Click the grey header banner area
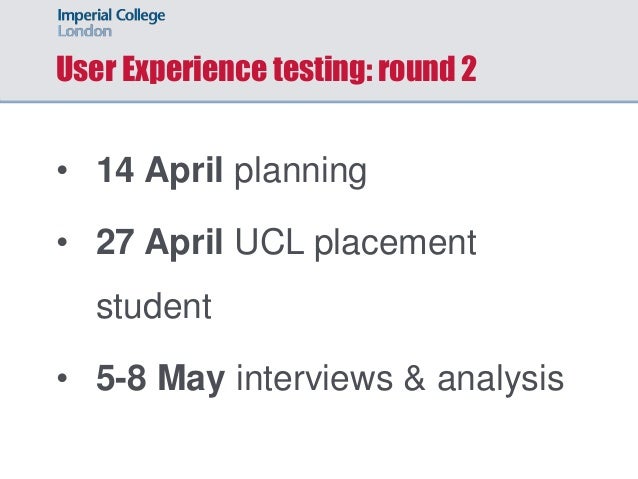Screen dimensions: 638x479 319,50
